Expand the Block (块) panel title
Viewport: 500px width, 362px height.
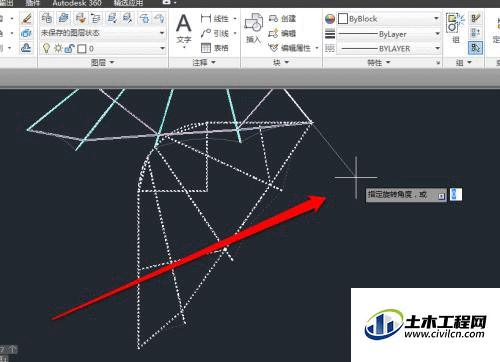281,62
